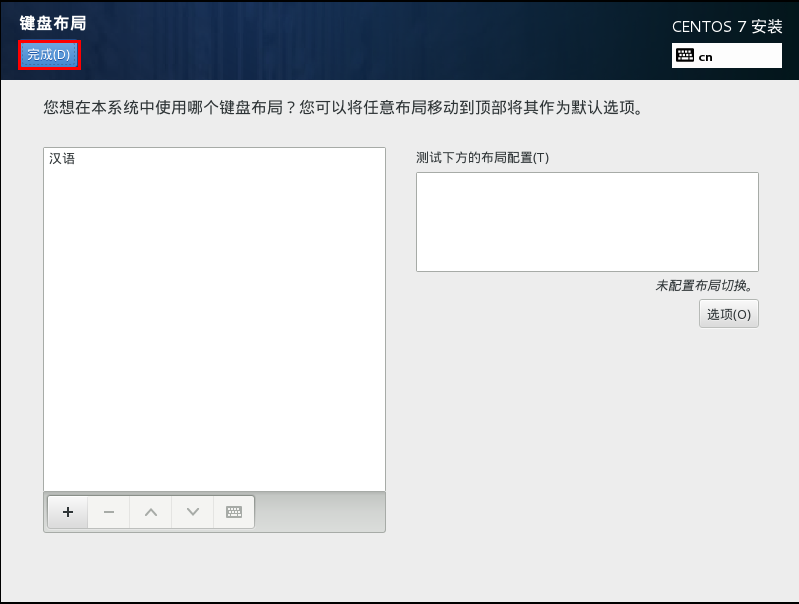Click the cn keyboard indicator
This screenshot has width=799, height=604.
727,56
